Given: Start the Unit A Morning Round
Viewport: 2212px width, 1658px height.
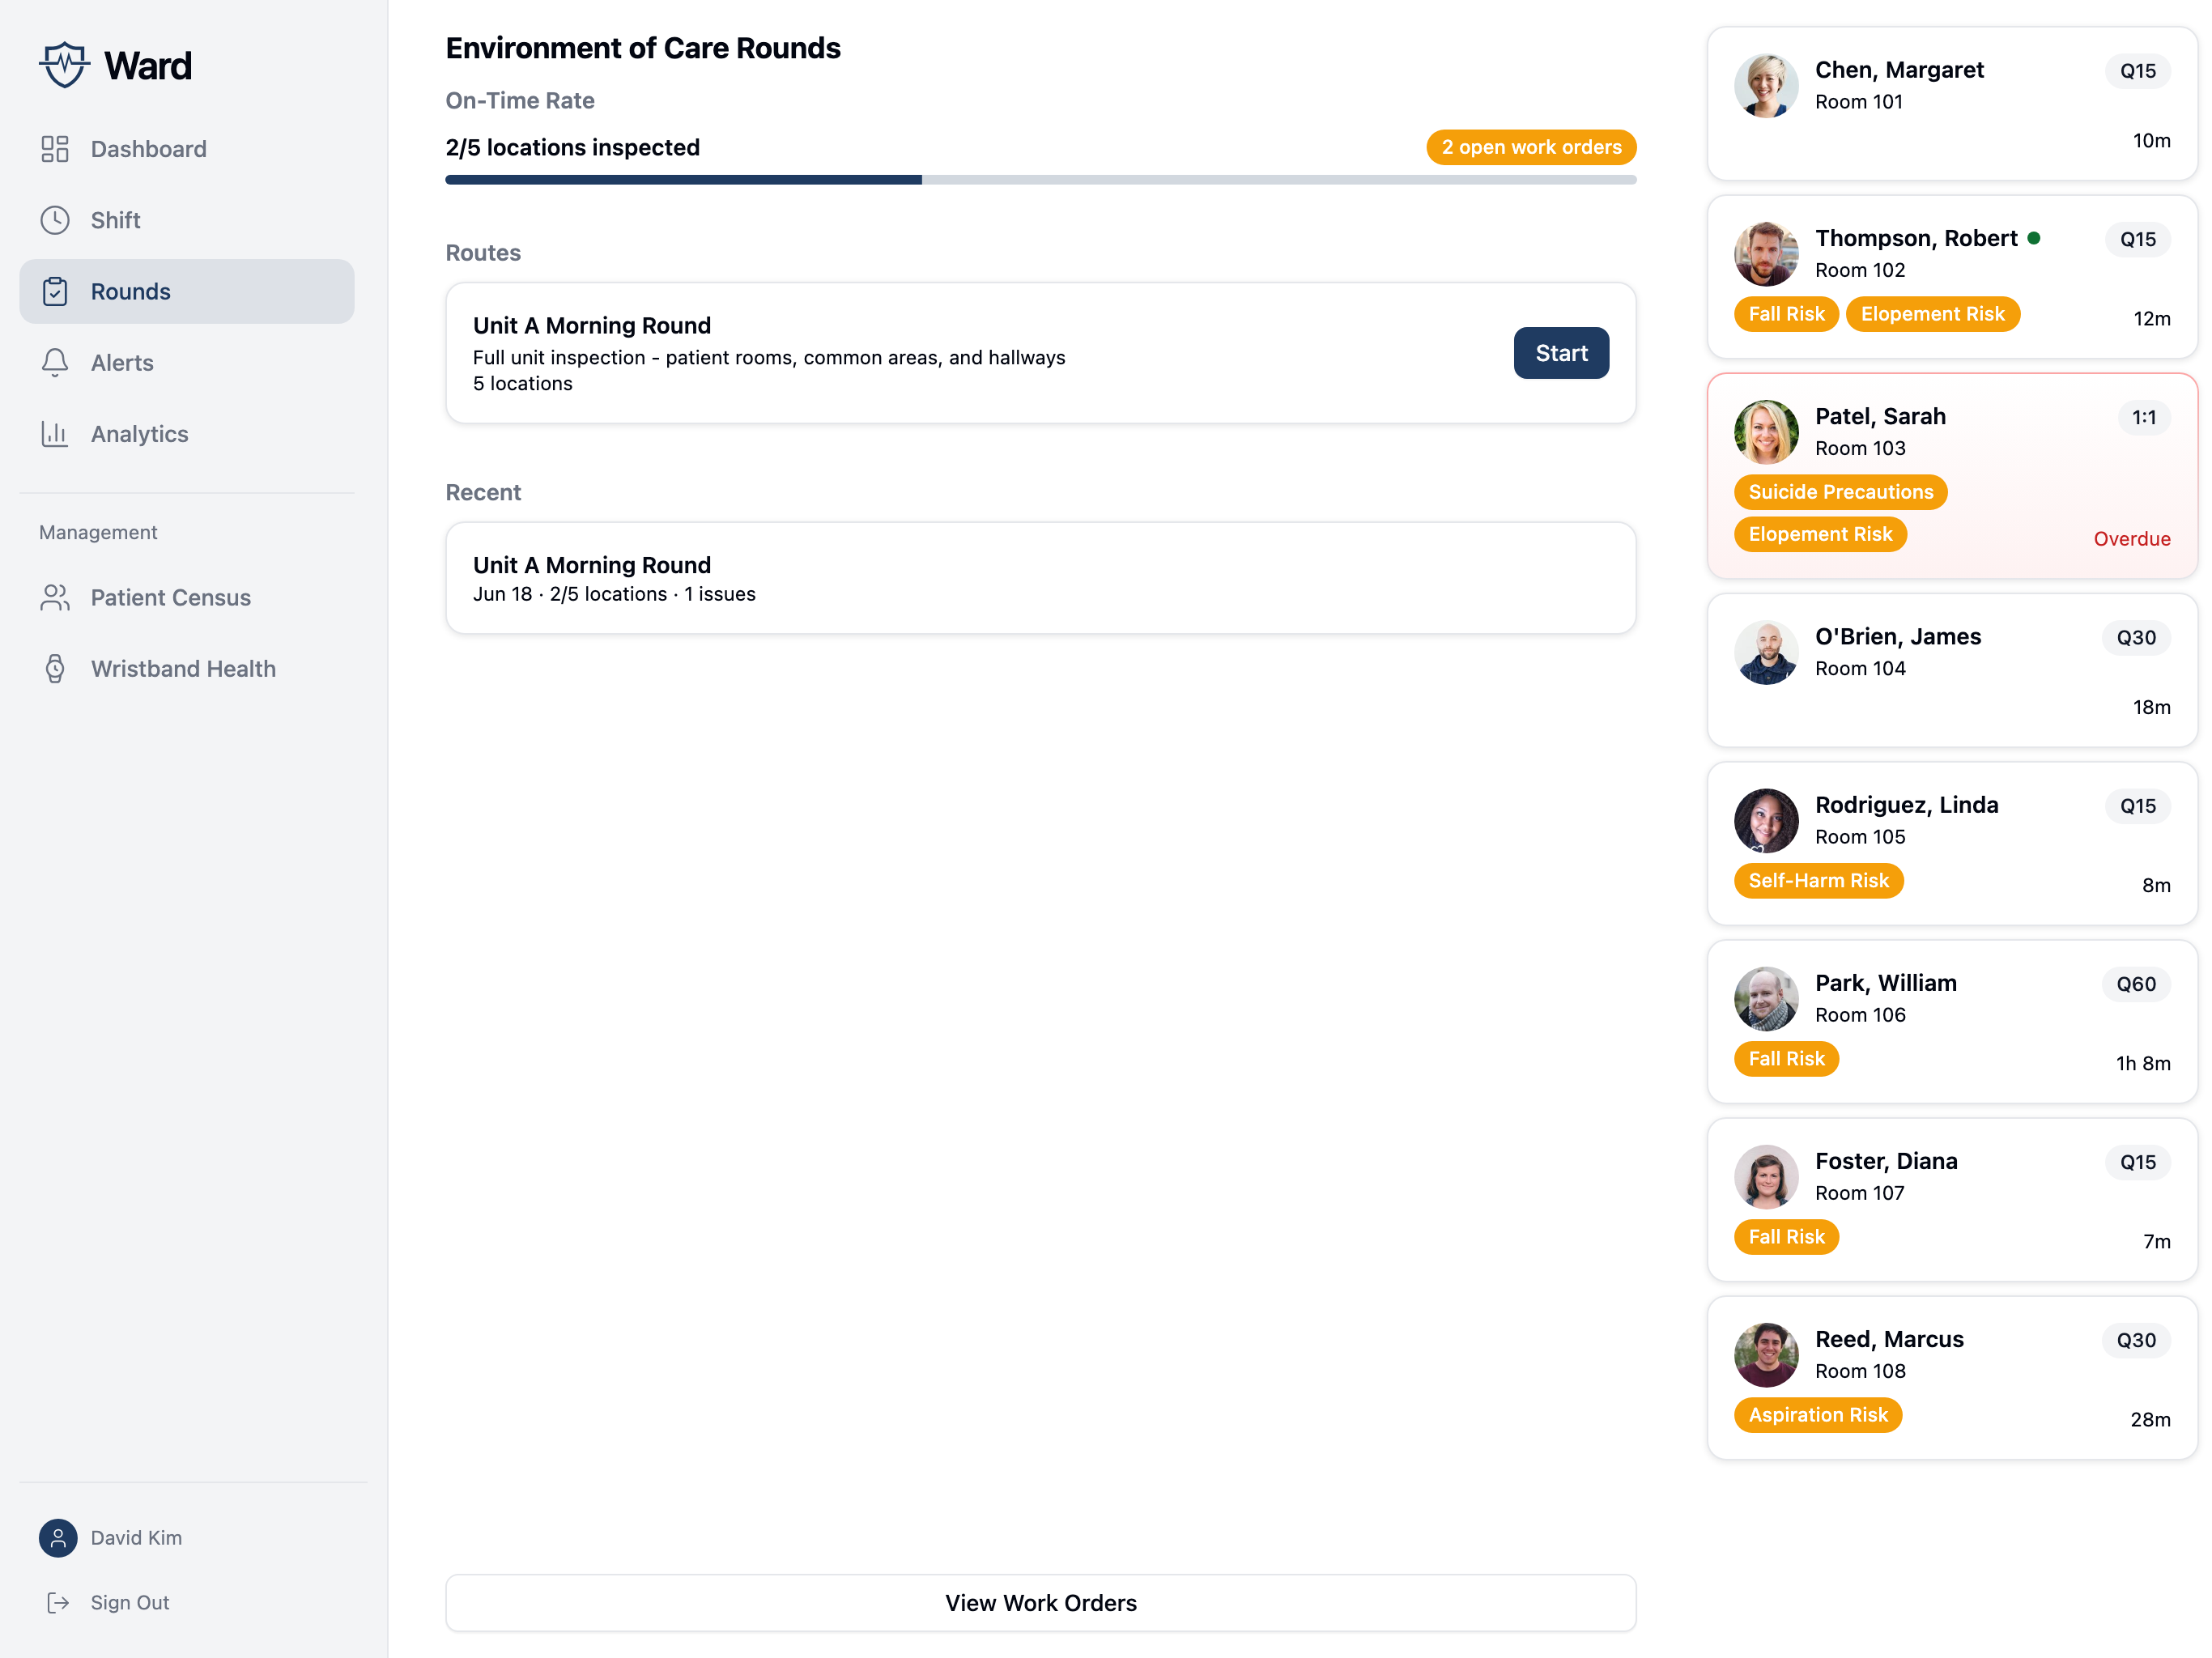Looking at the screenshot, I should (x=1561, y=353).
